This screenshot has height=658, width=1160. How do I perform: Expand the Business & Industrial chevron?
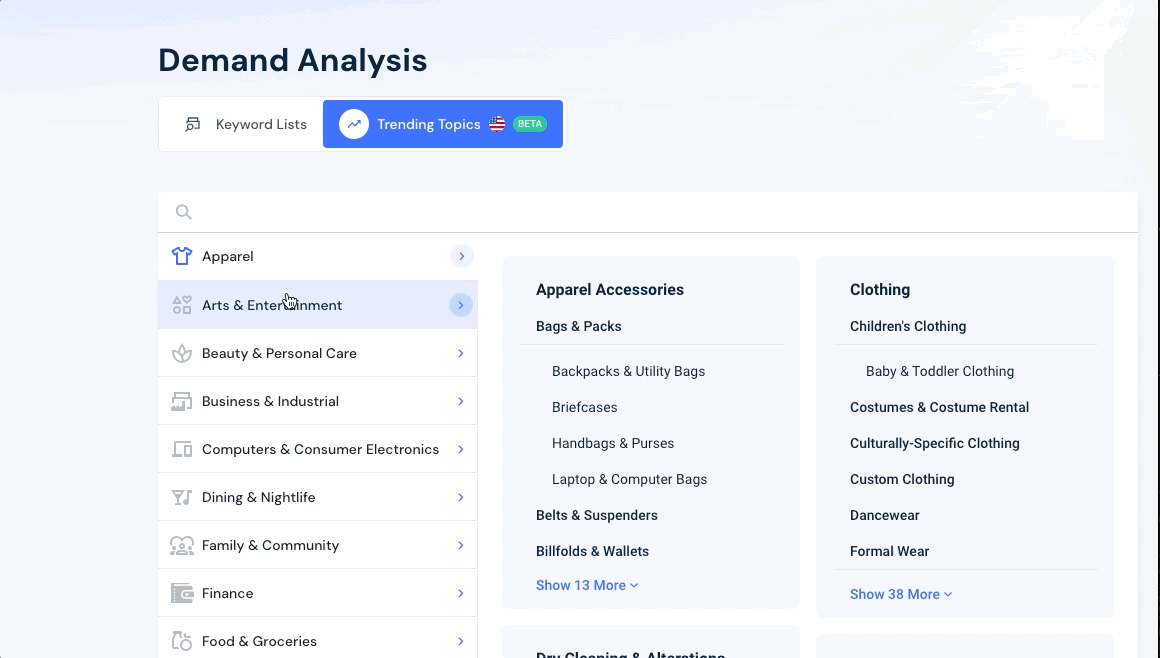[x=461, y=401]
